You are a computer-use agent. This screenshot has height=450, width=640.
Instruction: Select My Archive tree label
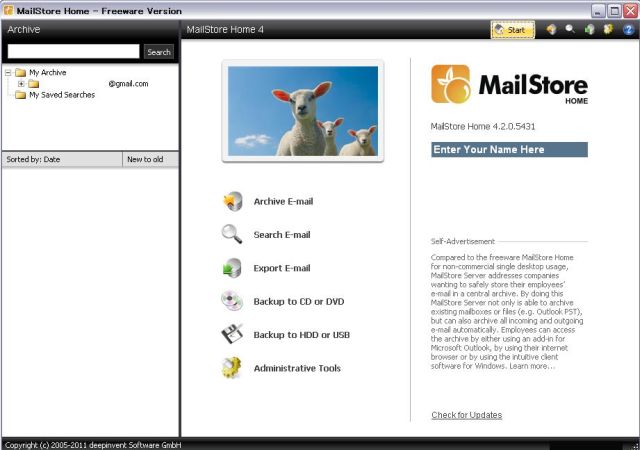click(47, 73)
